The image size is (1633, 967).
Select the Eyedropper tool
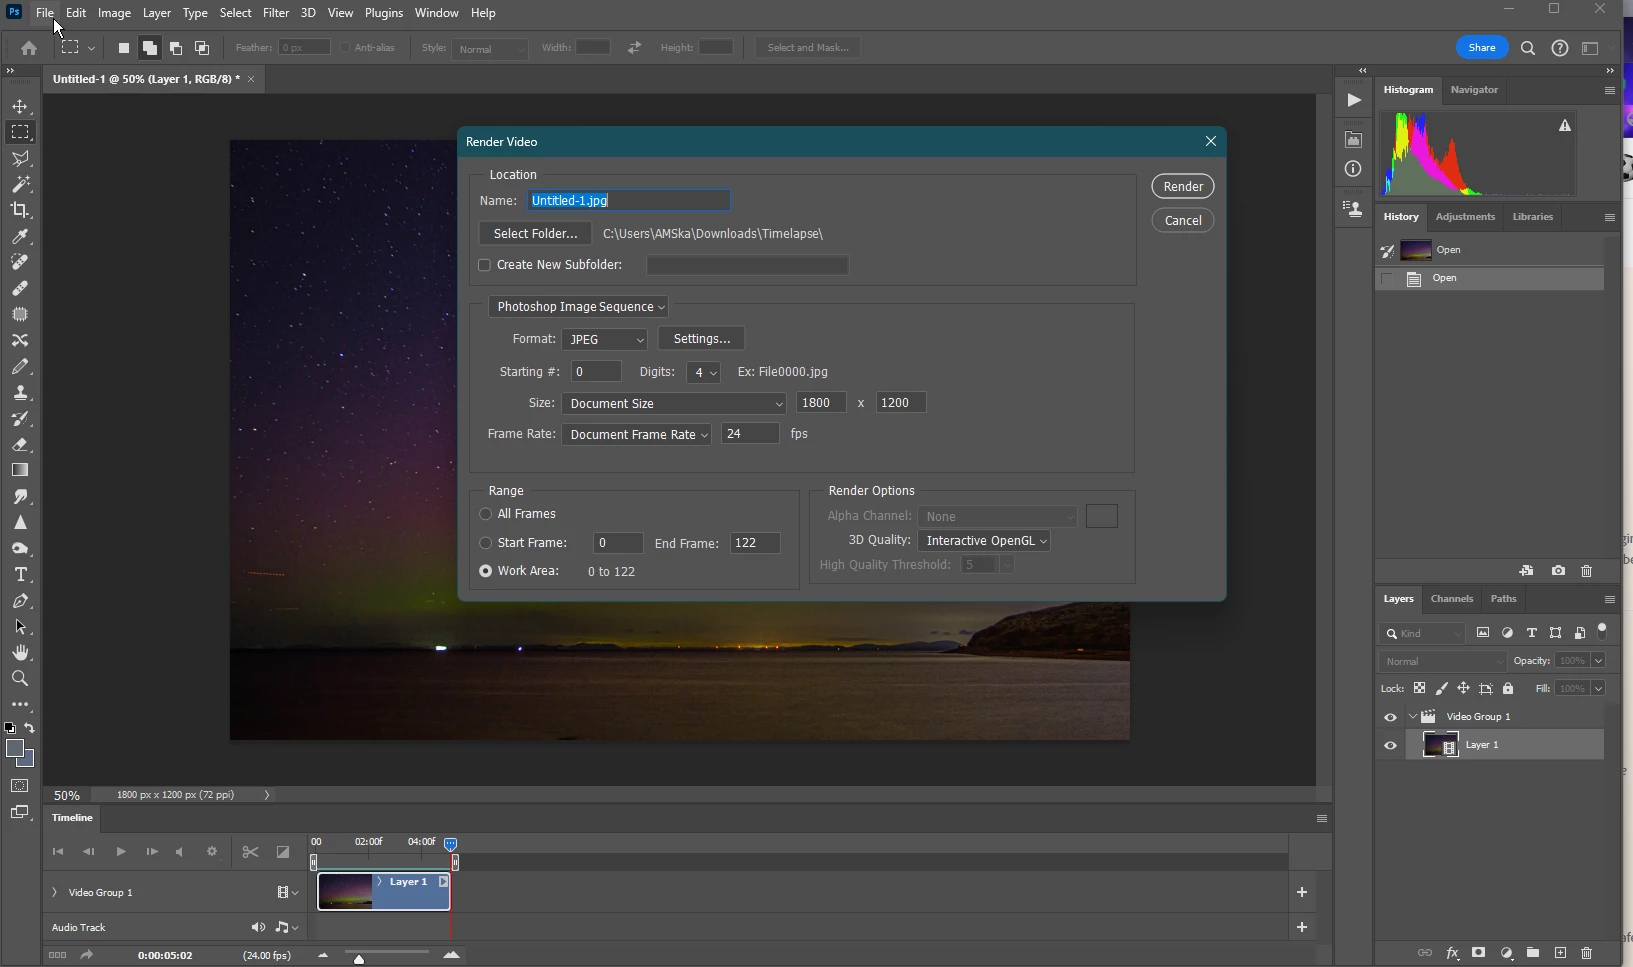pos(20,236)
